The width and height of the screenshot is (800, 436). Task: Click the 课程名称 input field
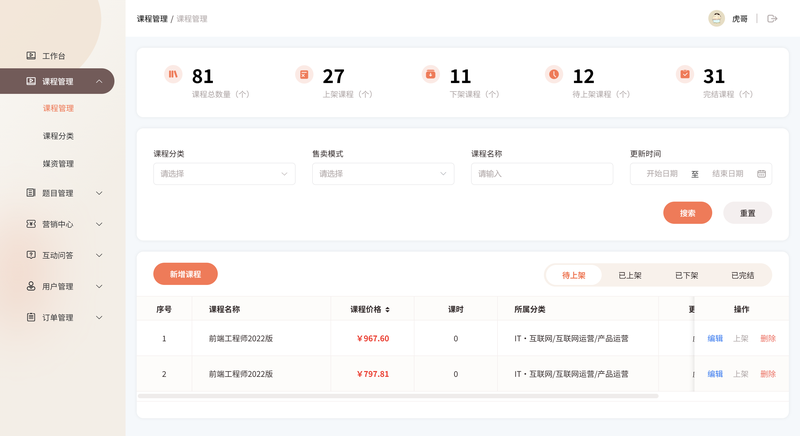(x=542, y=174)
